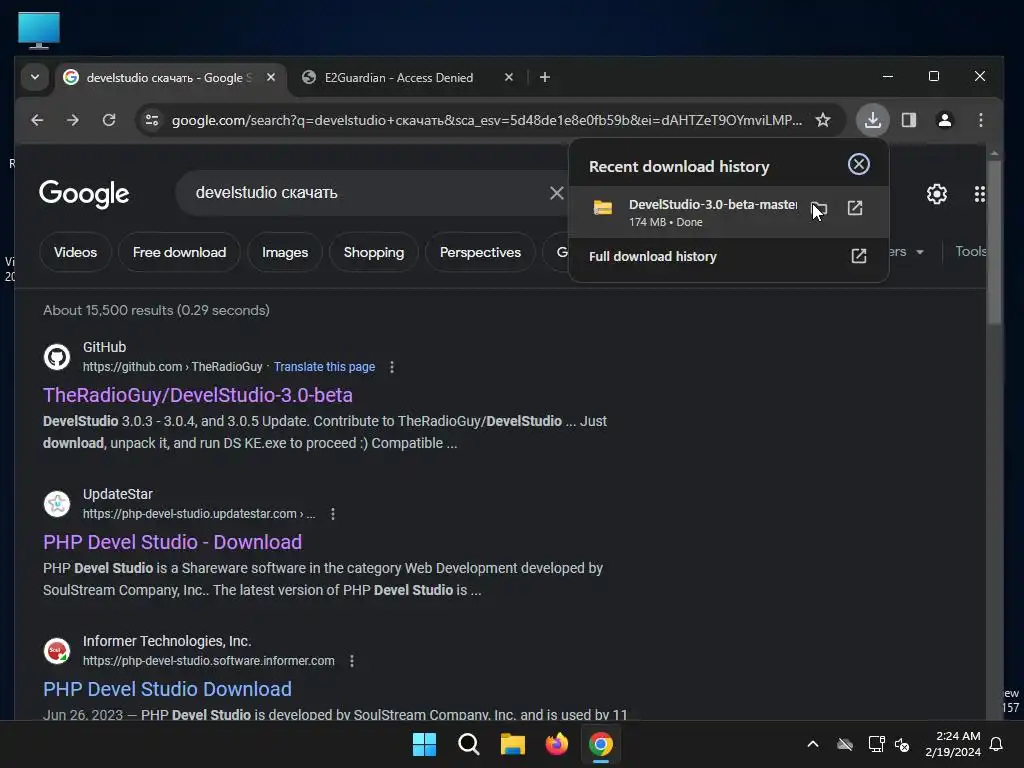Viewport: 1024px width, 768px height.
Task: Open PHP Devel Studio - Download link
Action: [x=172, y=542]
